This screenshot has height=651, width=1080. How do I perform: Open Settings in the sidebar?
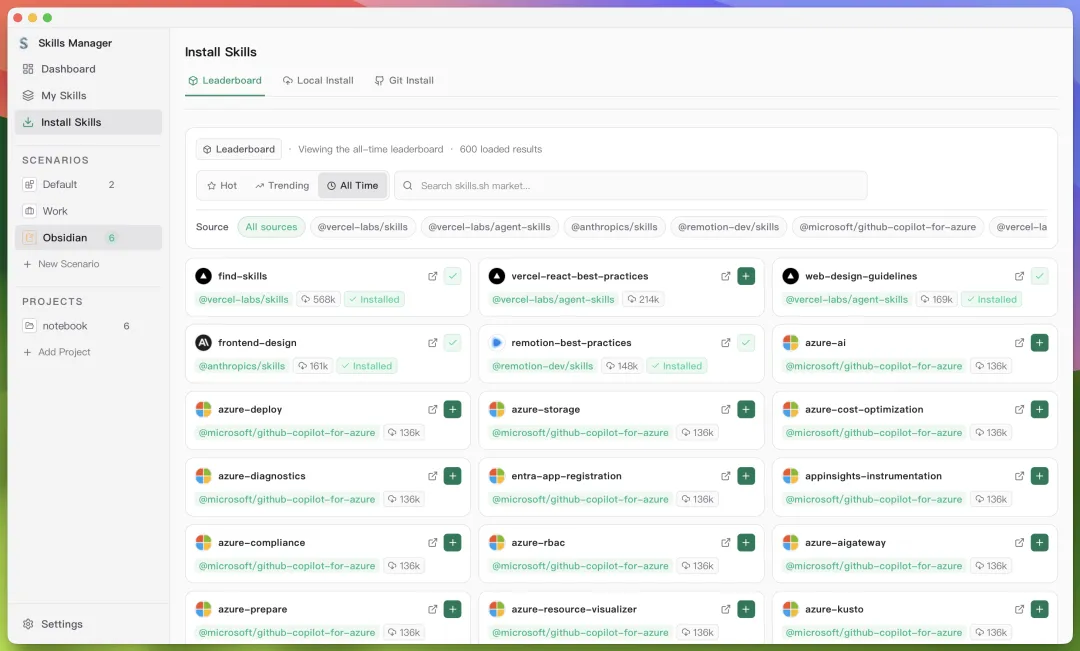pos(53,624)
